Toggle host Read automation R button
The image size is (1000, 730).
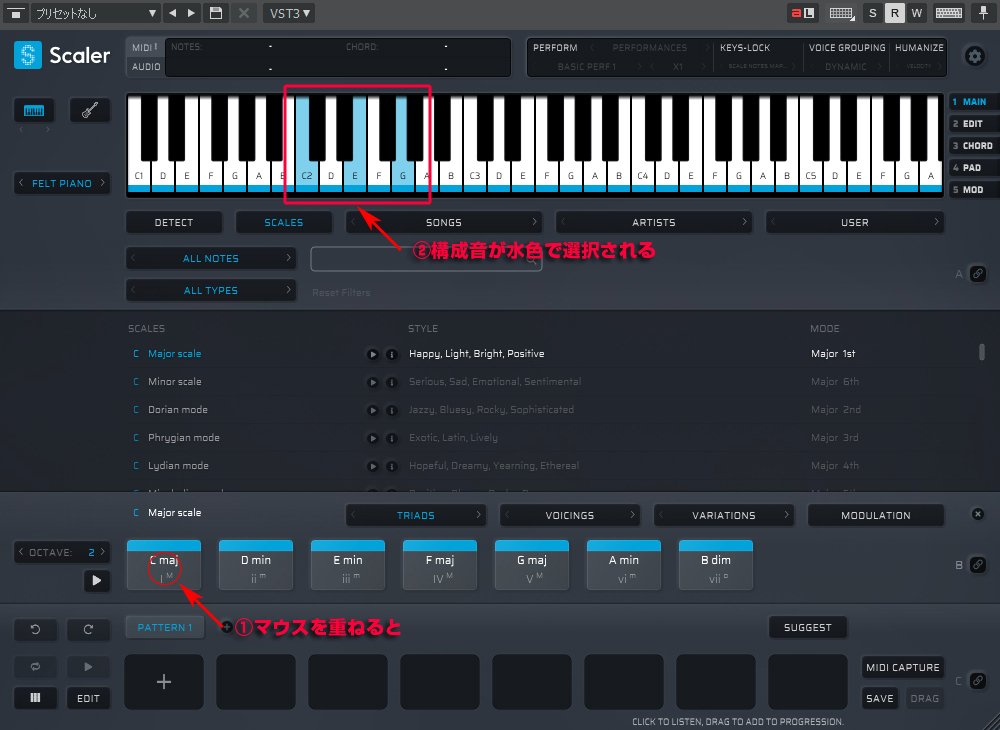[x=894, y=13]
